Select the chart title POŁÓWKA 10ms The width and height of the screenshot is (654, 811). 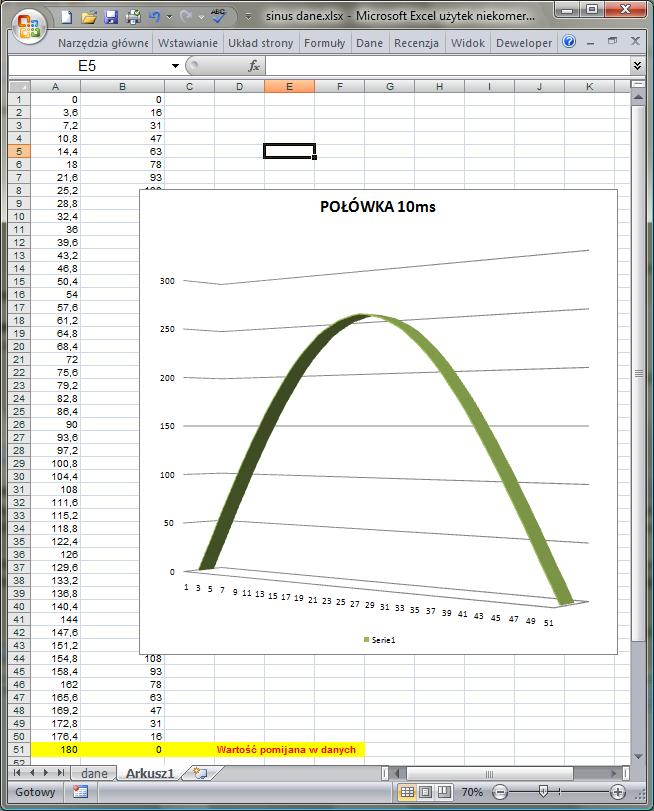click(x=378, y=206)
